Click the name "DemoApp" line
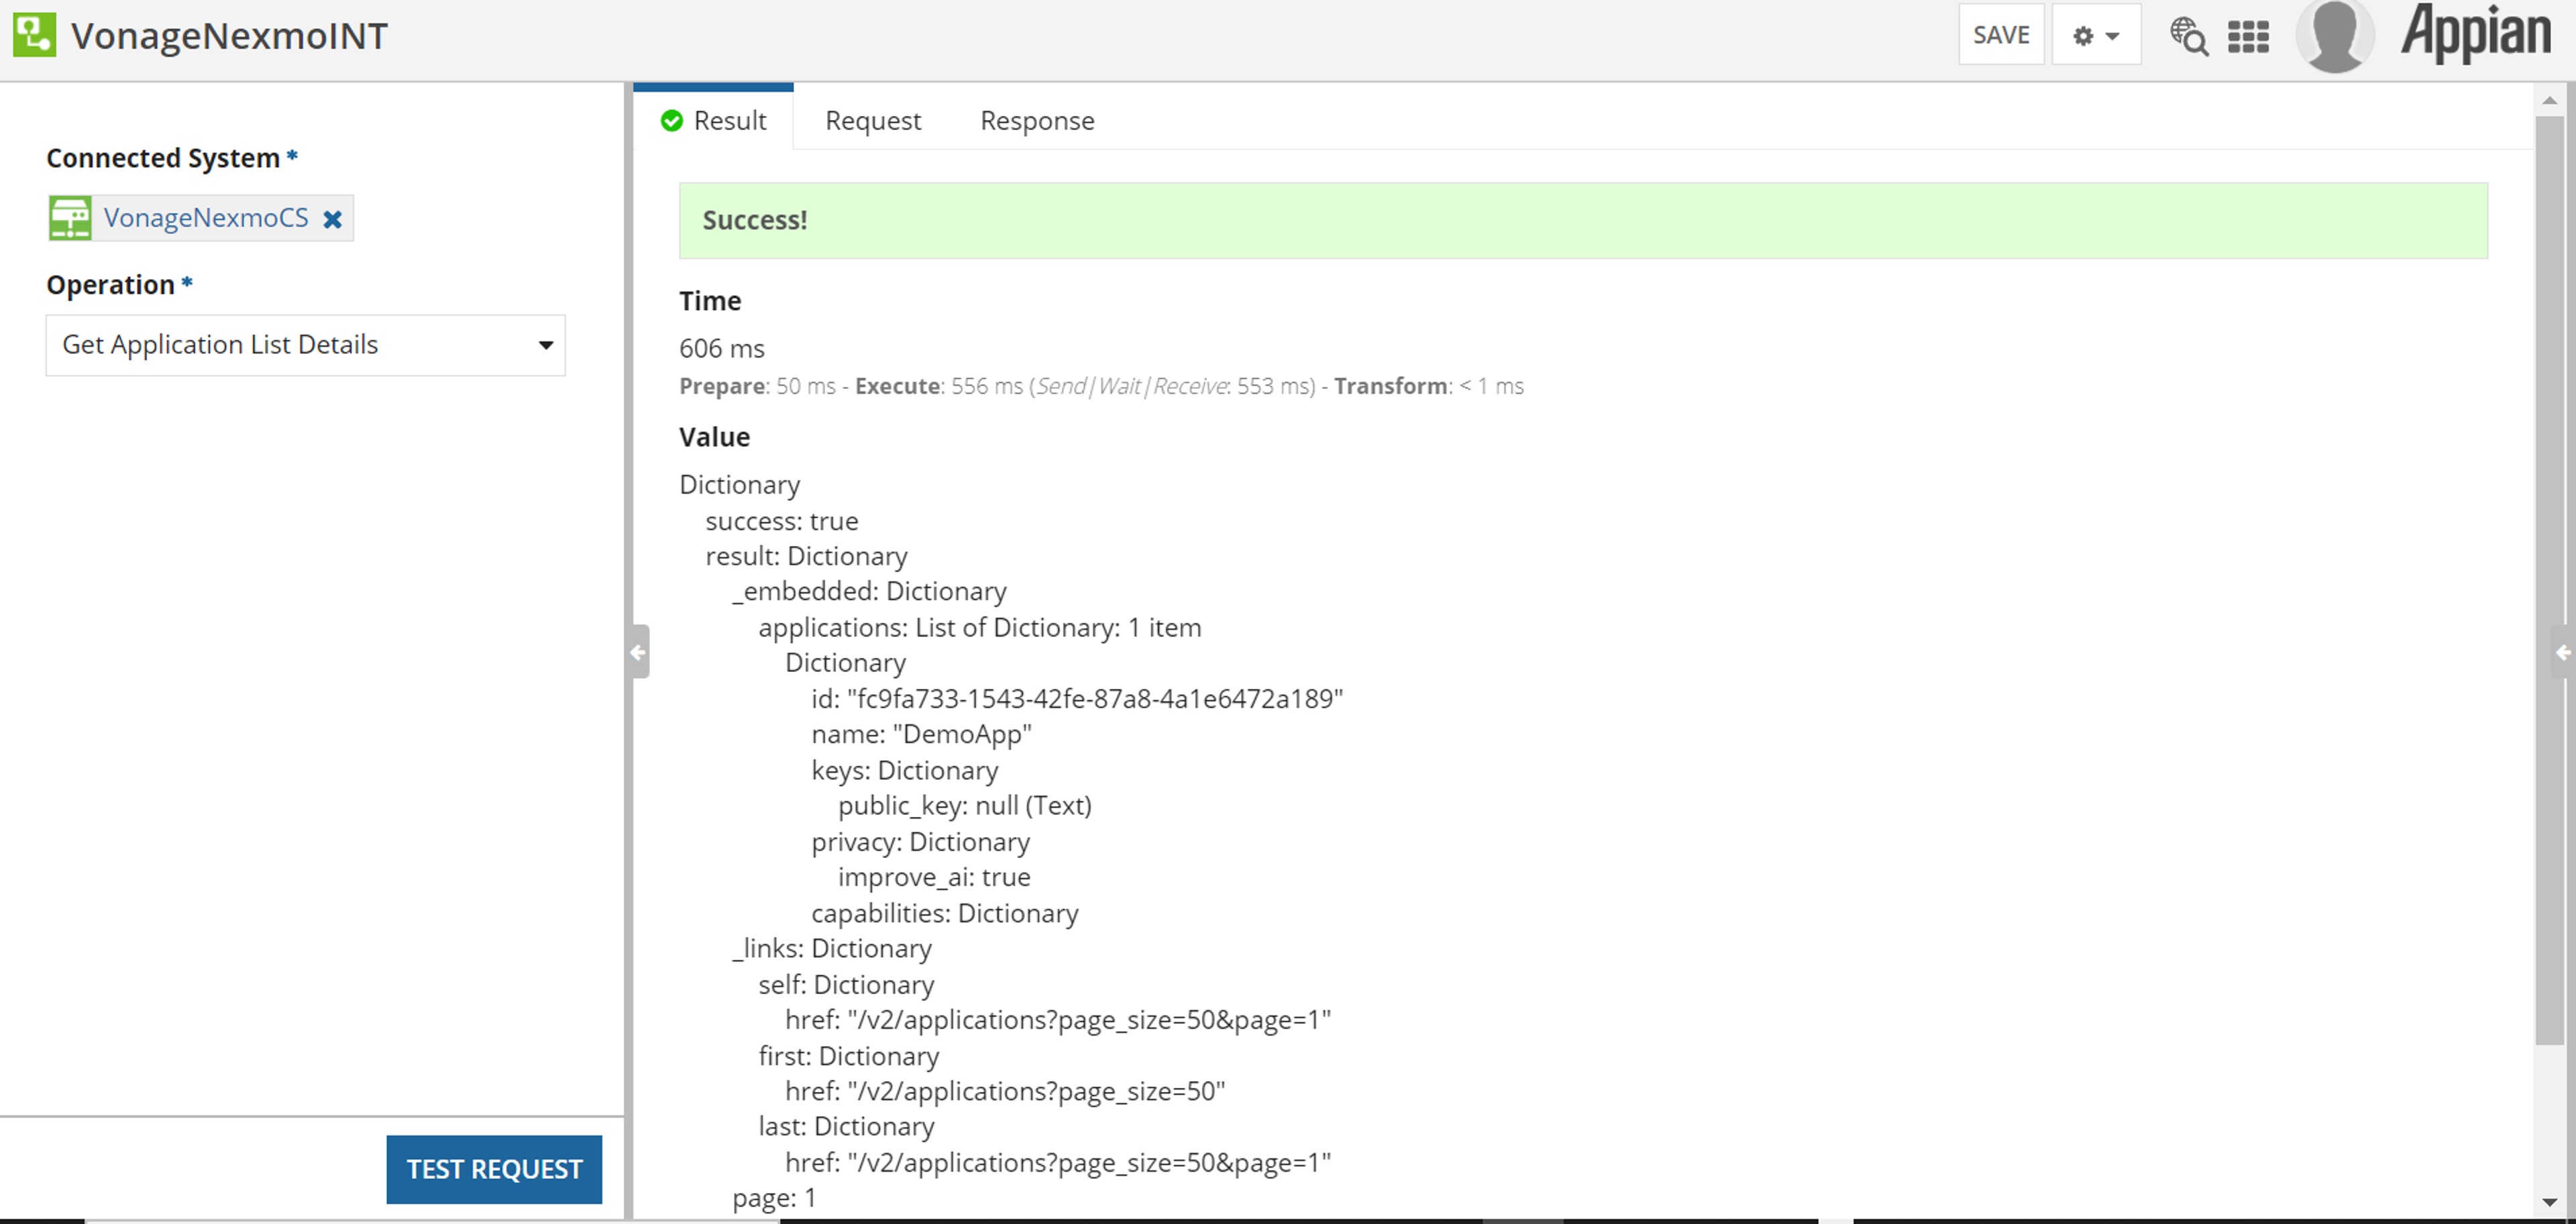The image size is (2576, 1224). tap(921, 734)
